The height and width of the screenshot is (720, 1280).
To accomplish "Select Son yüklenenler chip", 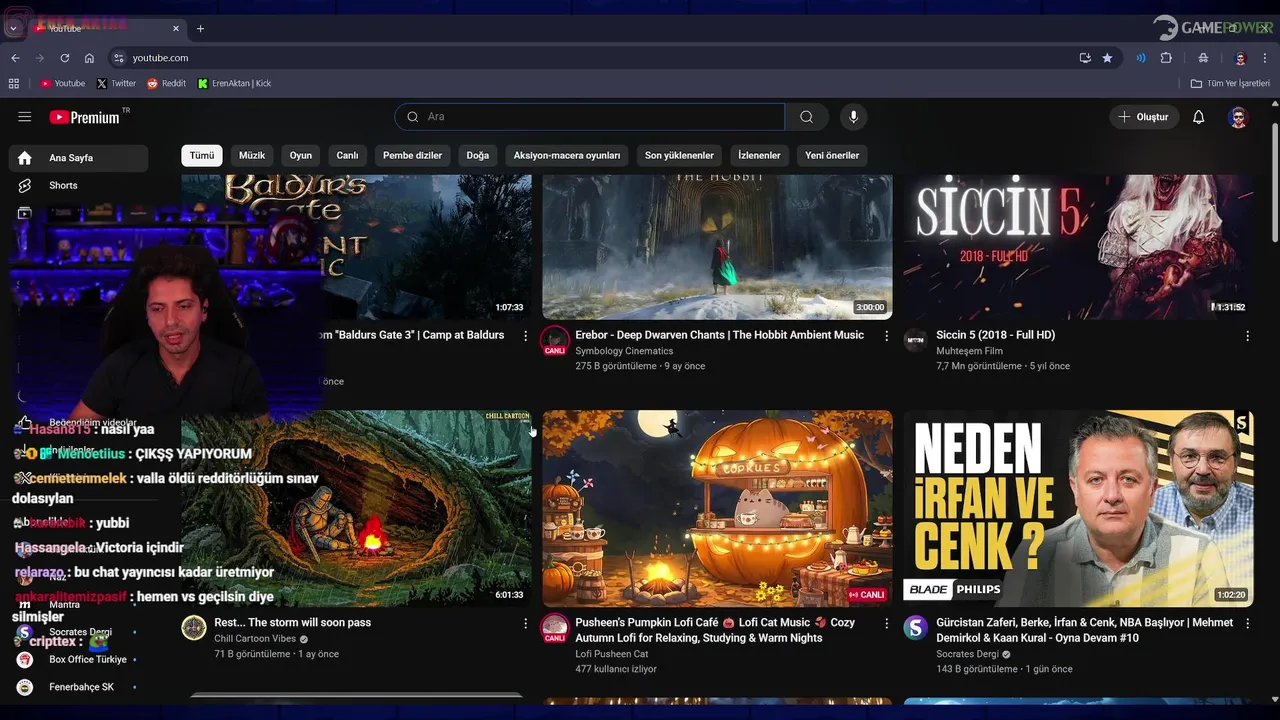I will coord(679,156).
